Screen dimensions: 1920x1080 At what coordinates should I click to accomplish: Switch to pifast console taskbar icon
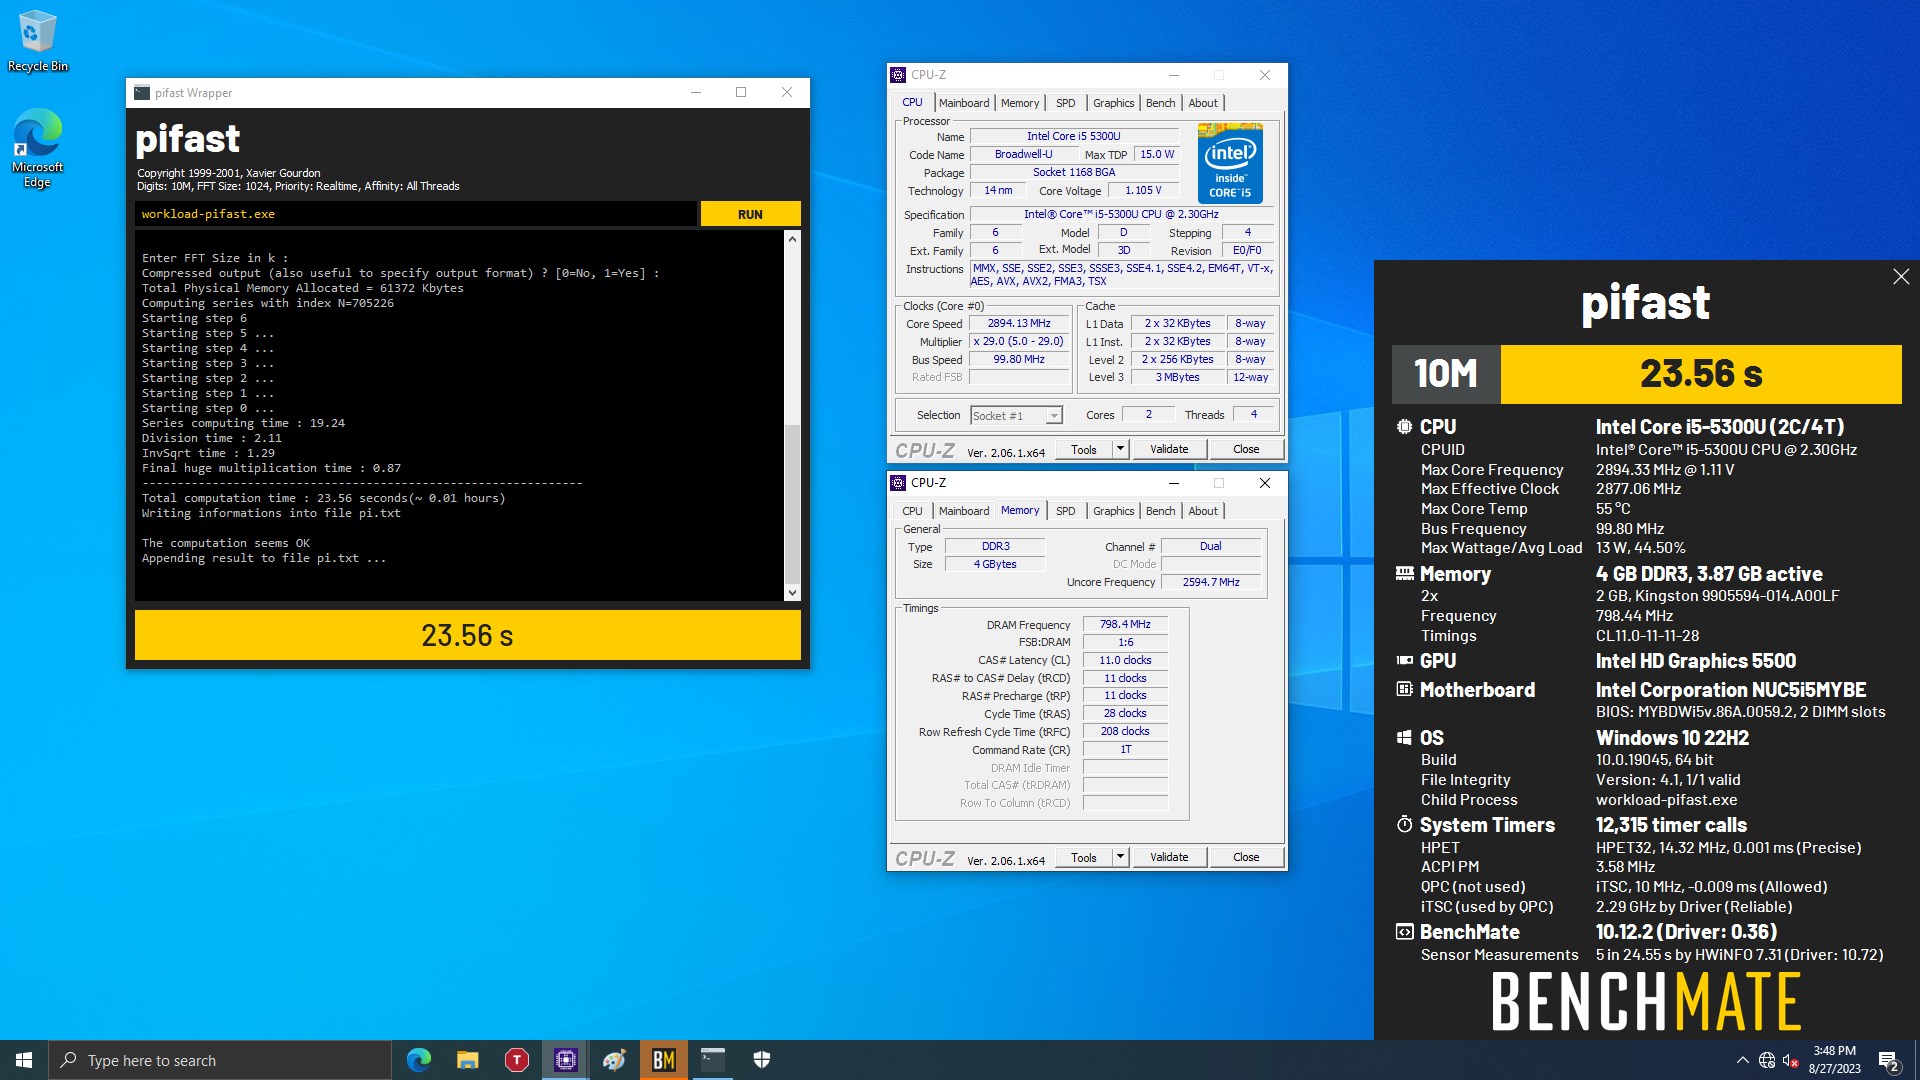pyautogui.click(x=713, y=1060)
